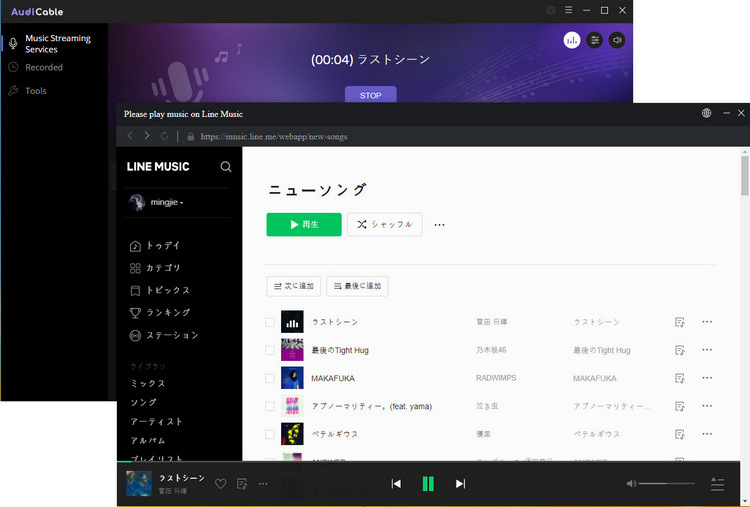Check the ベテルギウス song checkbox
Image resolution: width=750 pixels, height=507 pixels.
270,434
